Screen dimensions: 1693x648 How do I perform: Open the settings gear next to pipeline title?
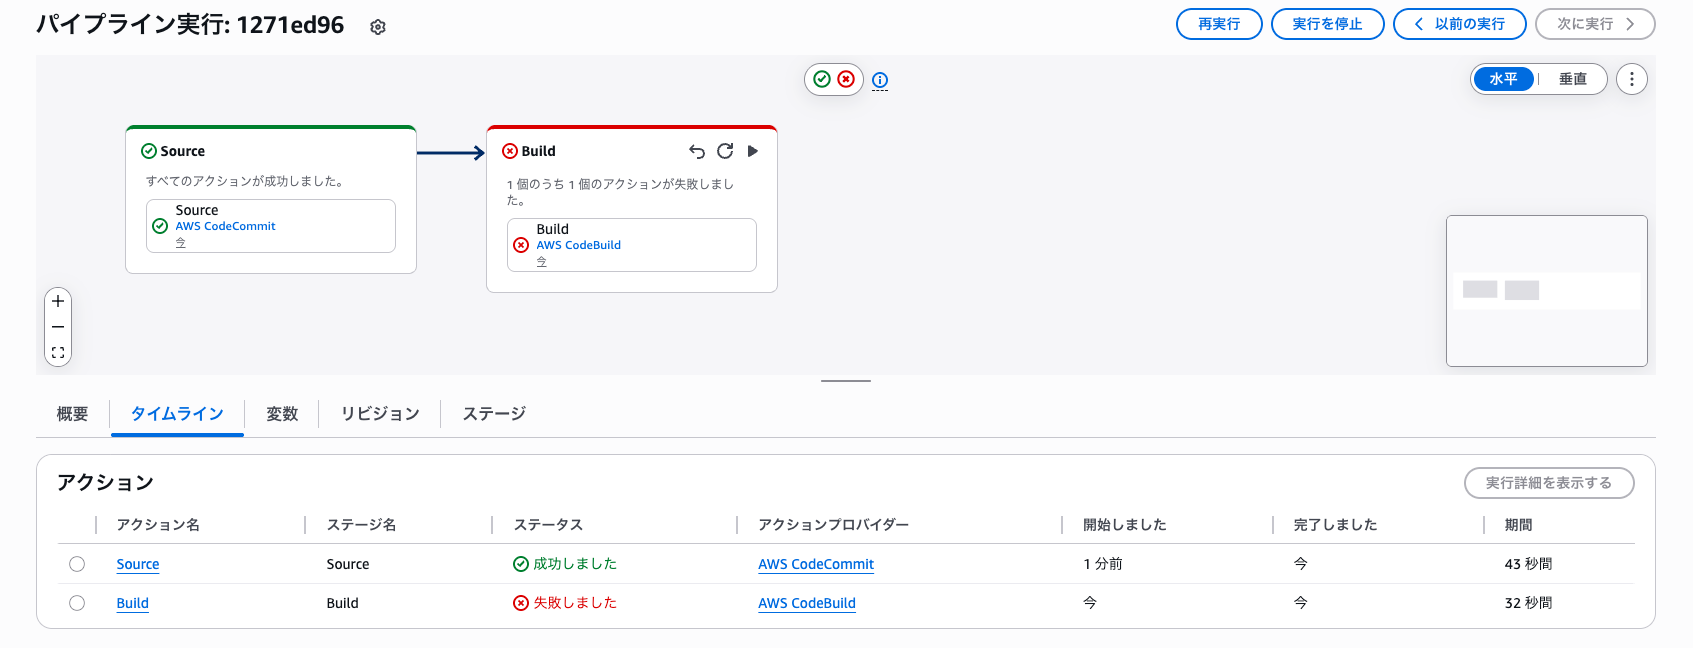click(x=378, y=27)
